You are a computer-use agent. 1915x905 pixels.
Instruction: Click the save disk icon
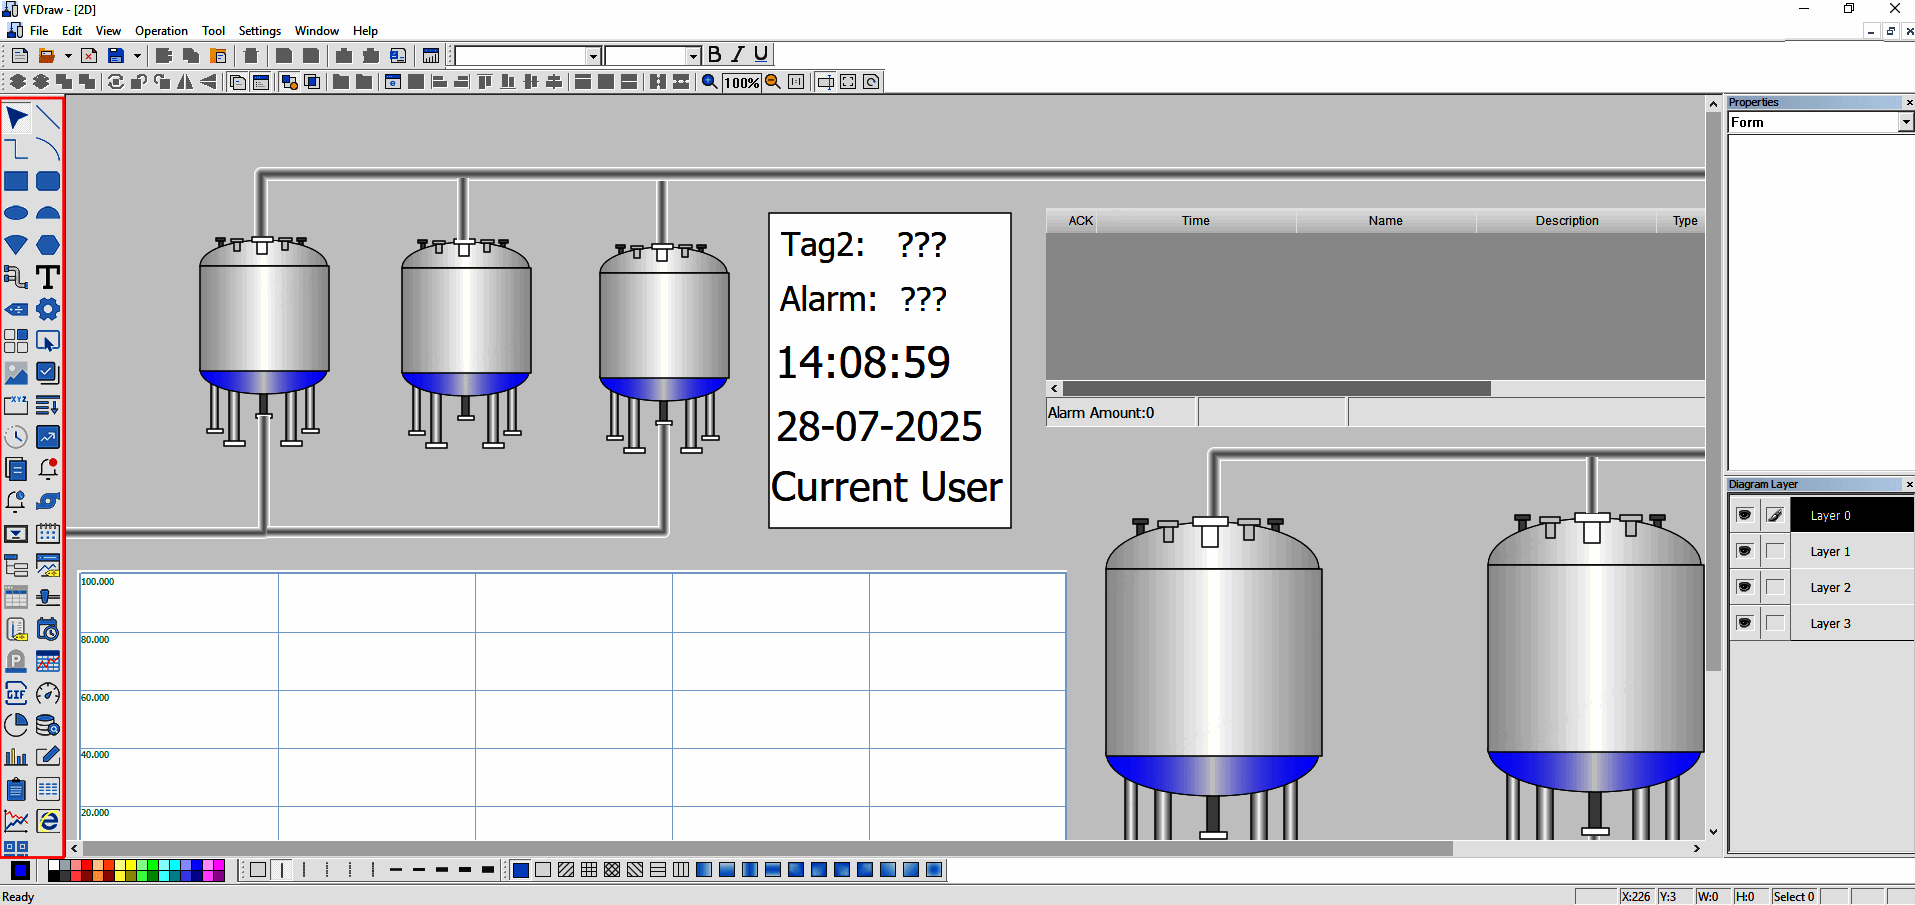116,56
